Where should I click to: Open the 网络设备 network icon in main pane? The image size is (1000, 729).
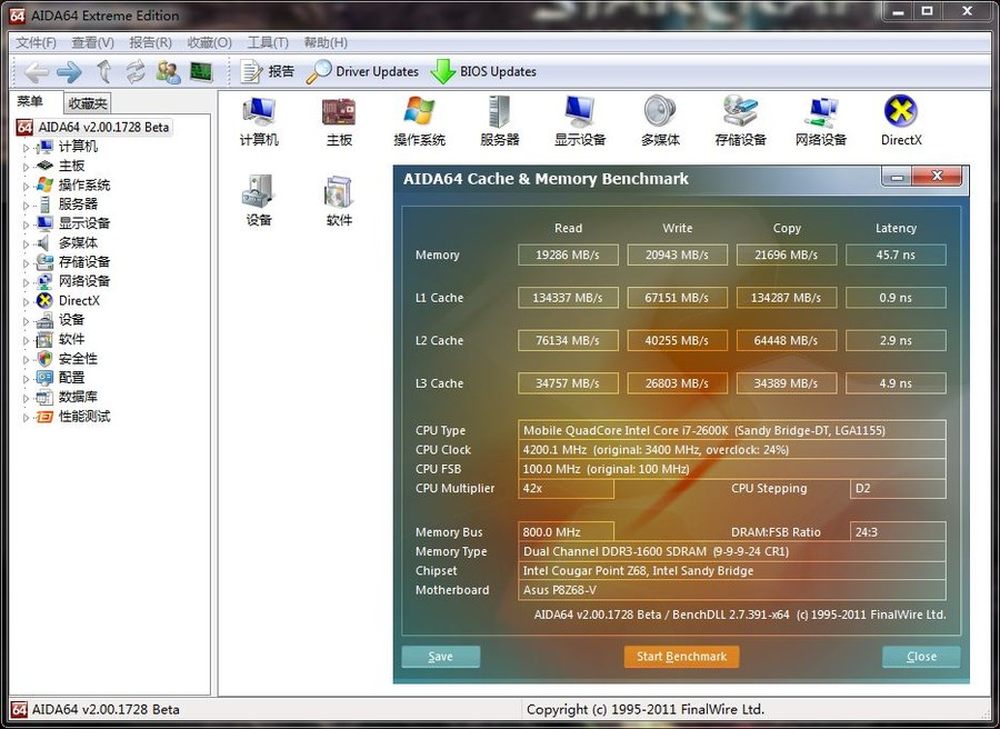tap(821, 121)
